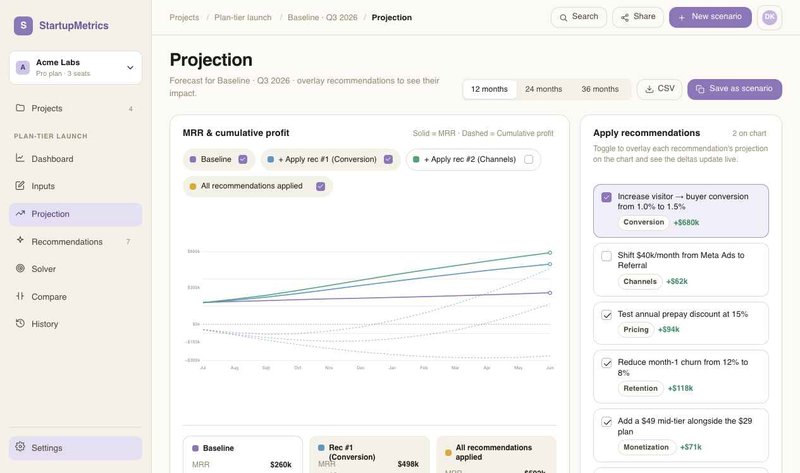Click the New scenario button
The width and height of the screenshot is (800, 473).
[710, 17]
